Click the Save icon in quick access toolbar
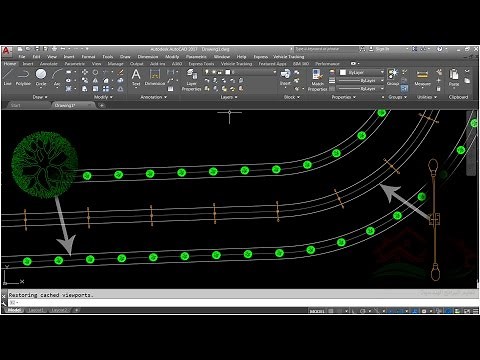 pos(37,49)
